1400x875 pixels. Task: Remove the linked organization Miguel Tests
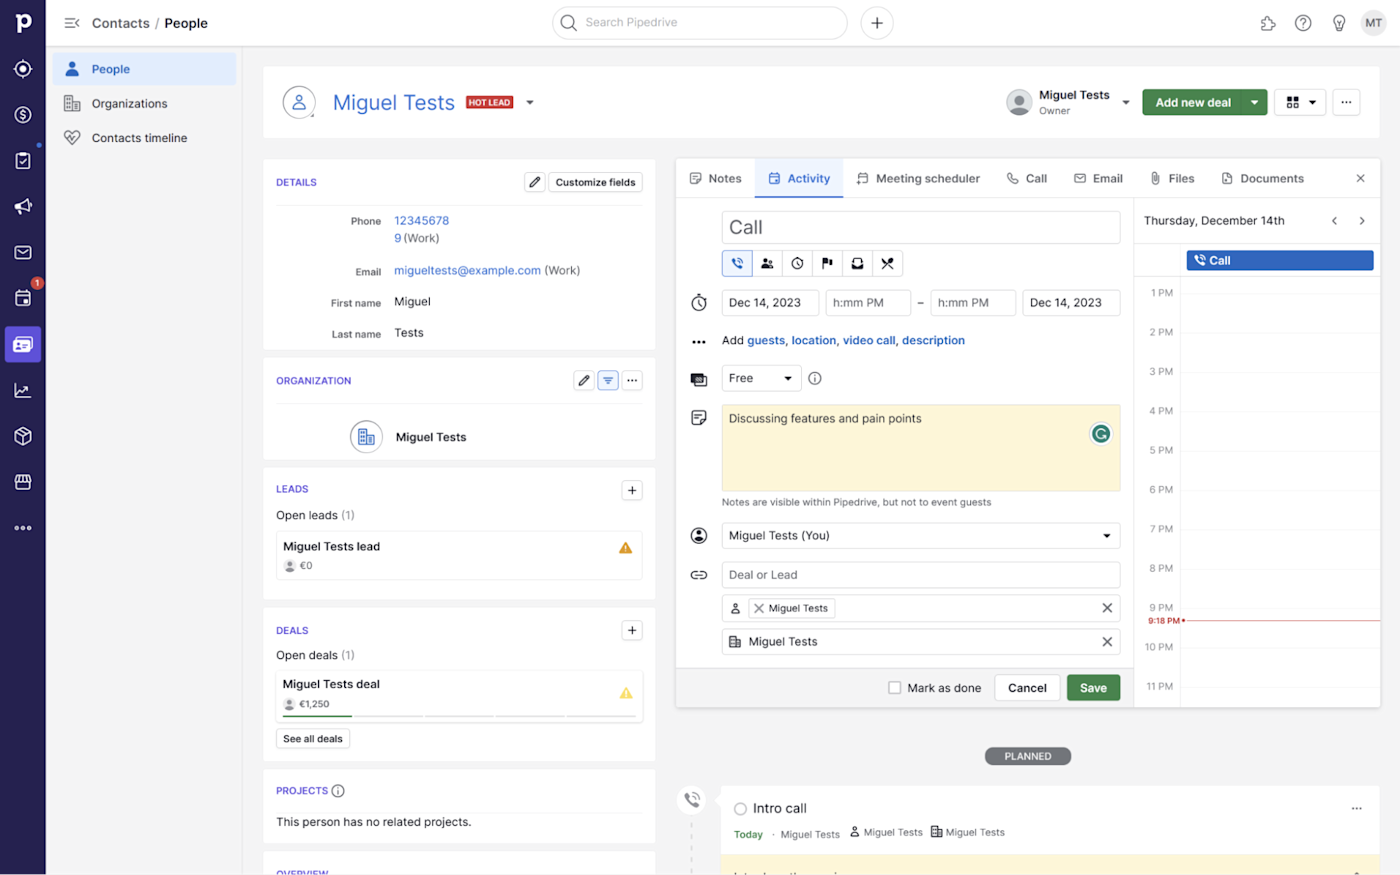pyautogui.click(x=1107, y=642)
